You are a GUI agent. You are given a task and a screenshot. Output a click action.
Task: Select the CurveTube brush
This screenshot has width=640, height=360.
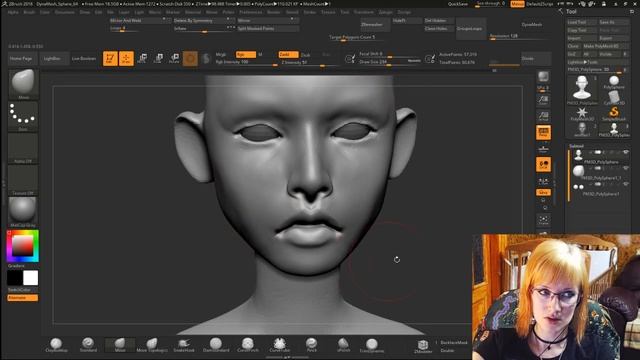pos(280,345)
